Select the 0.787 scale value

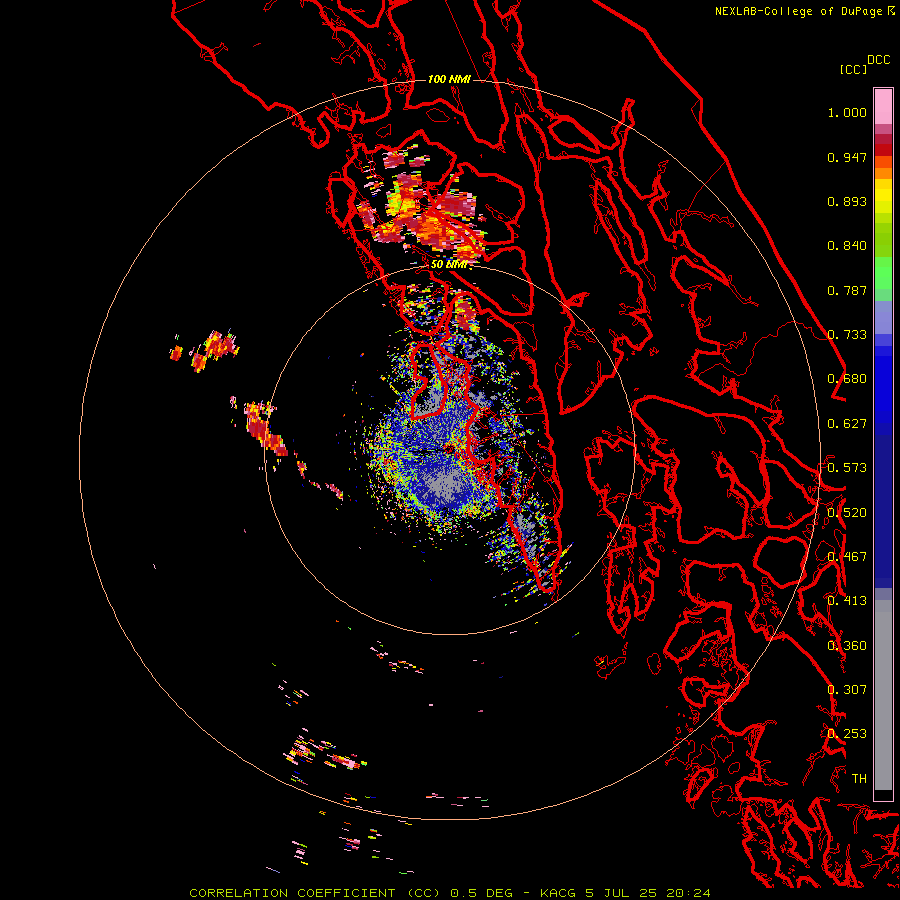pos(847,290)
